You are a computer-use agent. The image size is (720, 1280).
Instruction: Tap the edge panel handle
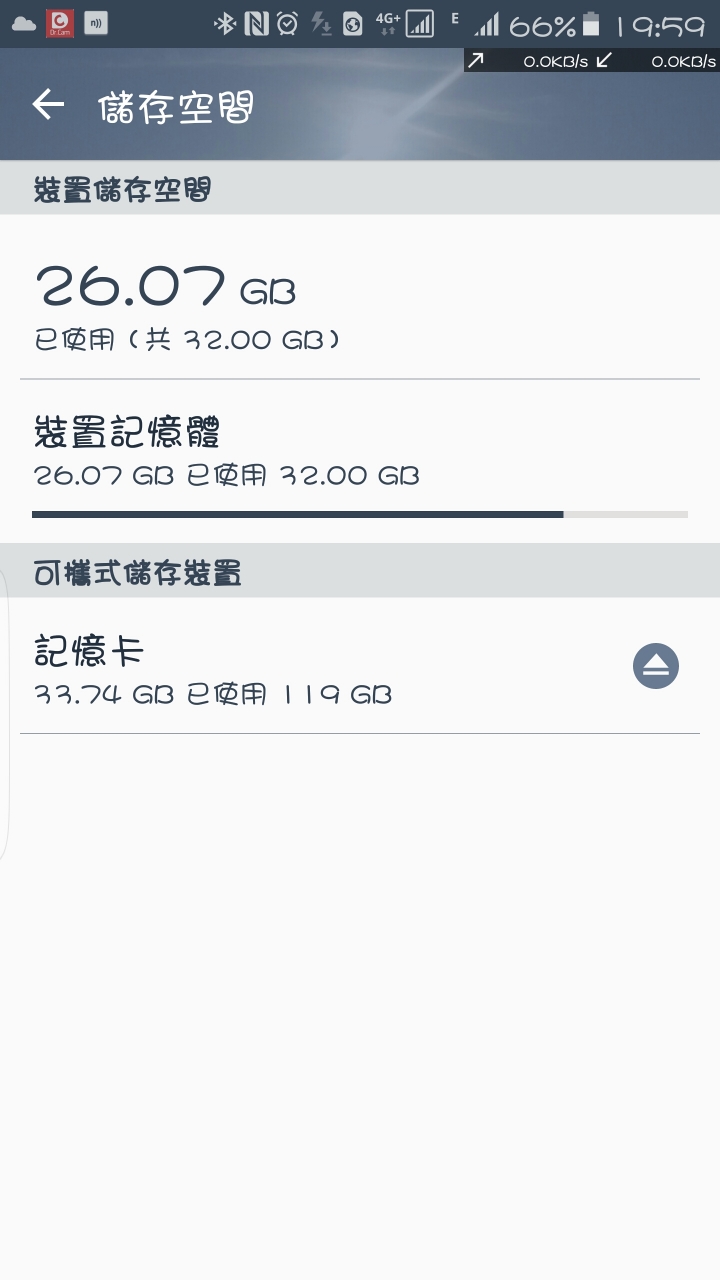point(5,715)
